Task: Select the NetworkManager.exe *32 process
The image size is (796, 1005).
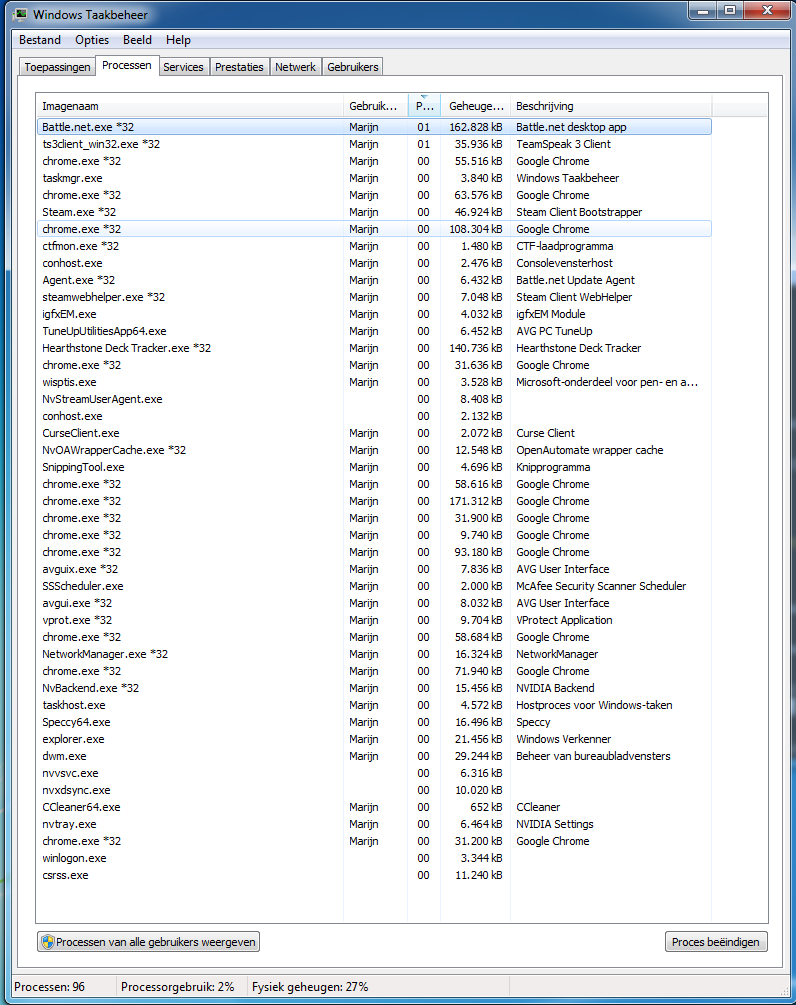Action: 374,654
